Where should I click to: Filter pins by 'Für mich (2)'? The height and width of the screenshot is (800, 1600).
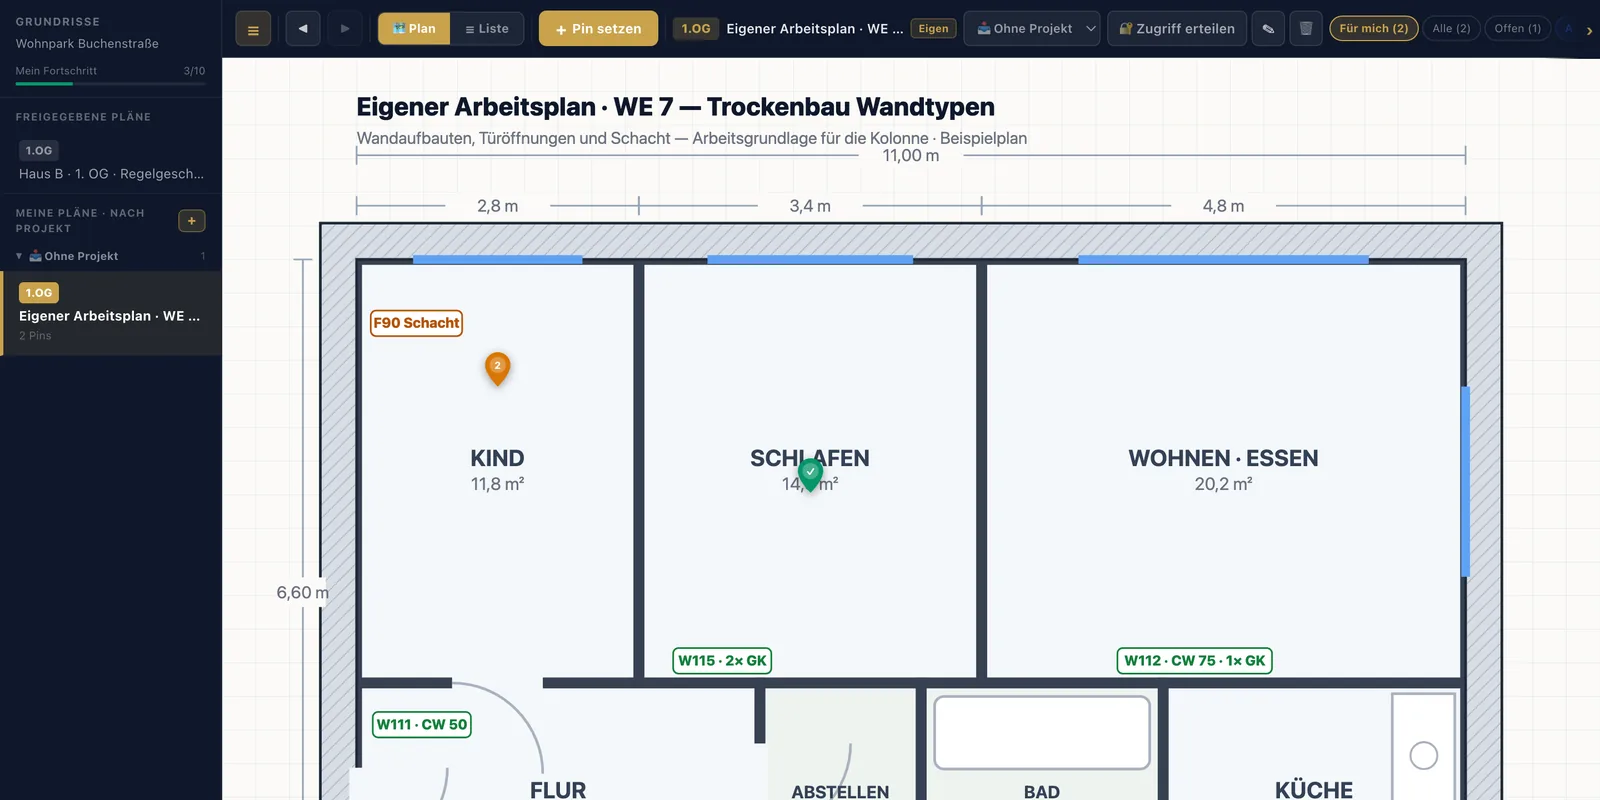(x=1374, y=29)
